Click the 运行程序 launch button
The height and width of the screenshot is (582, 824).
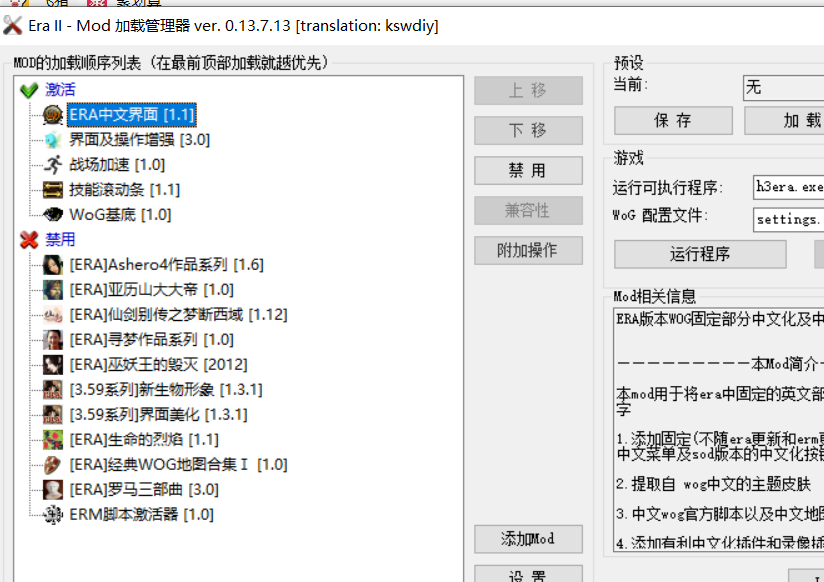699,254
